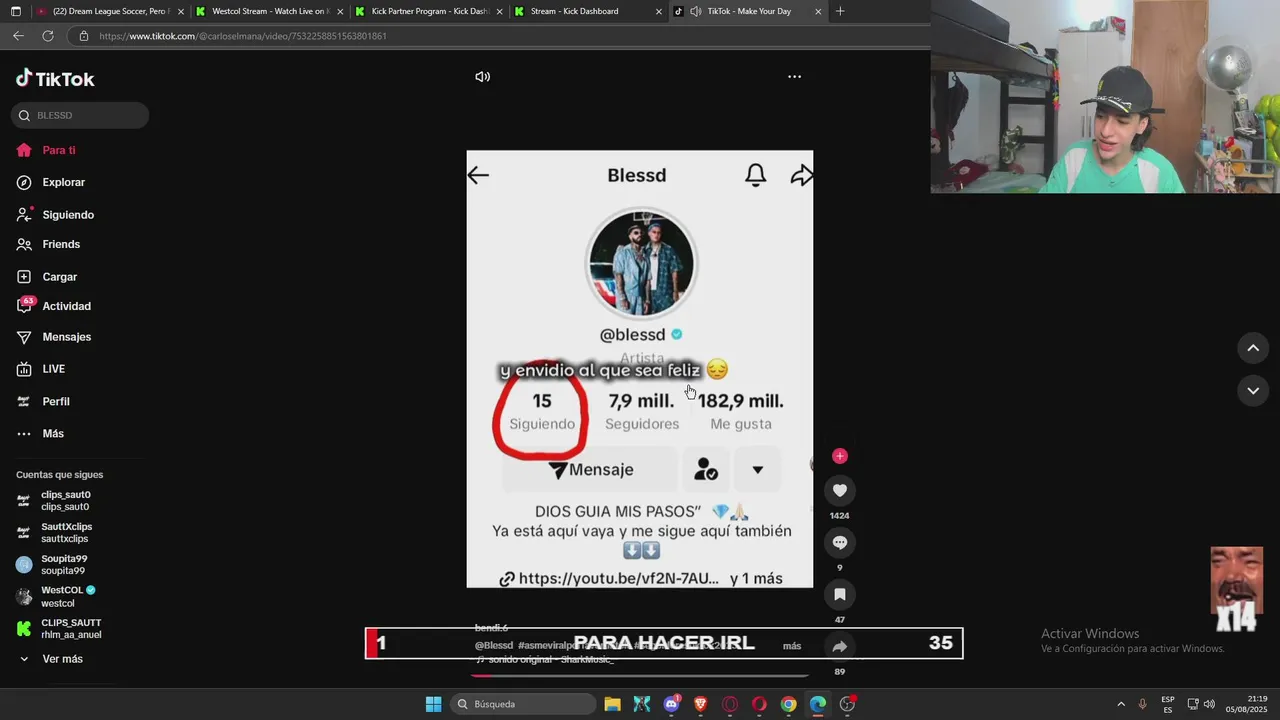Screen dimensions: 1280x720
Task: View site info lock icon
Action: click(x=84, y=36)
